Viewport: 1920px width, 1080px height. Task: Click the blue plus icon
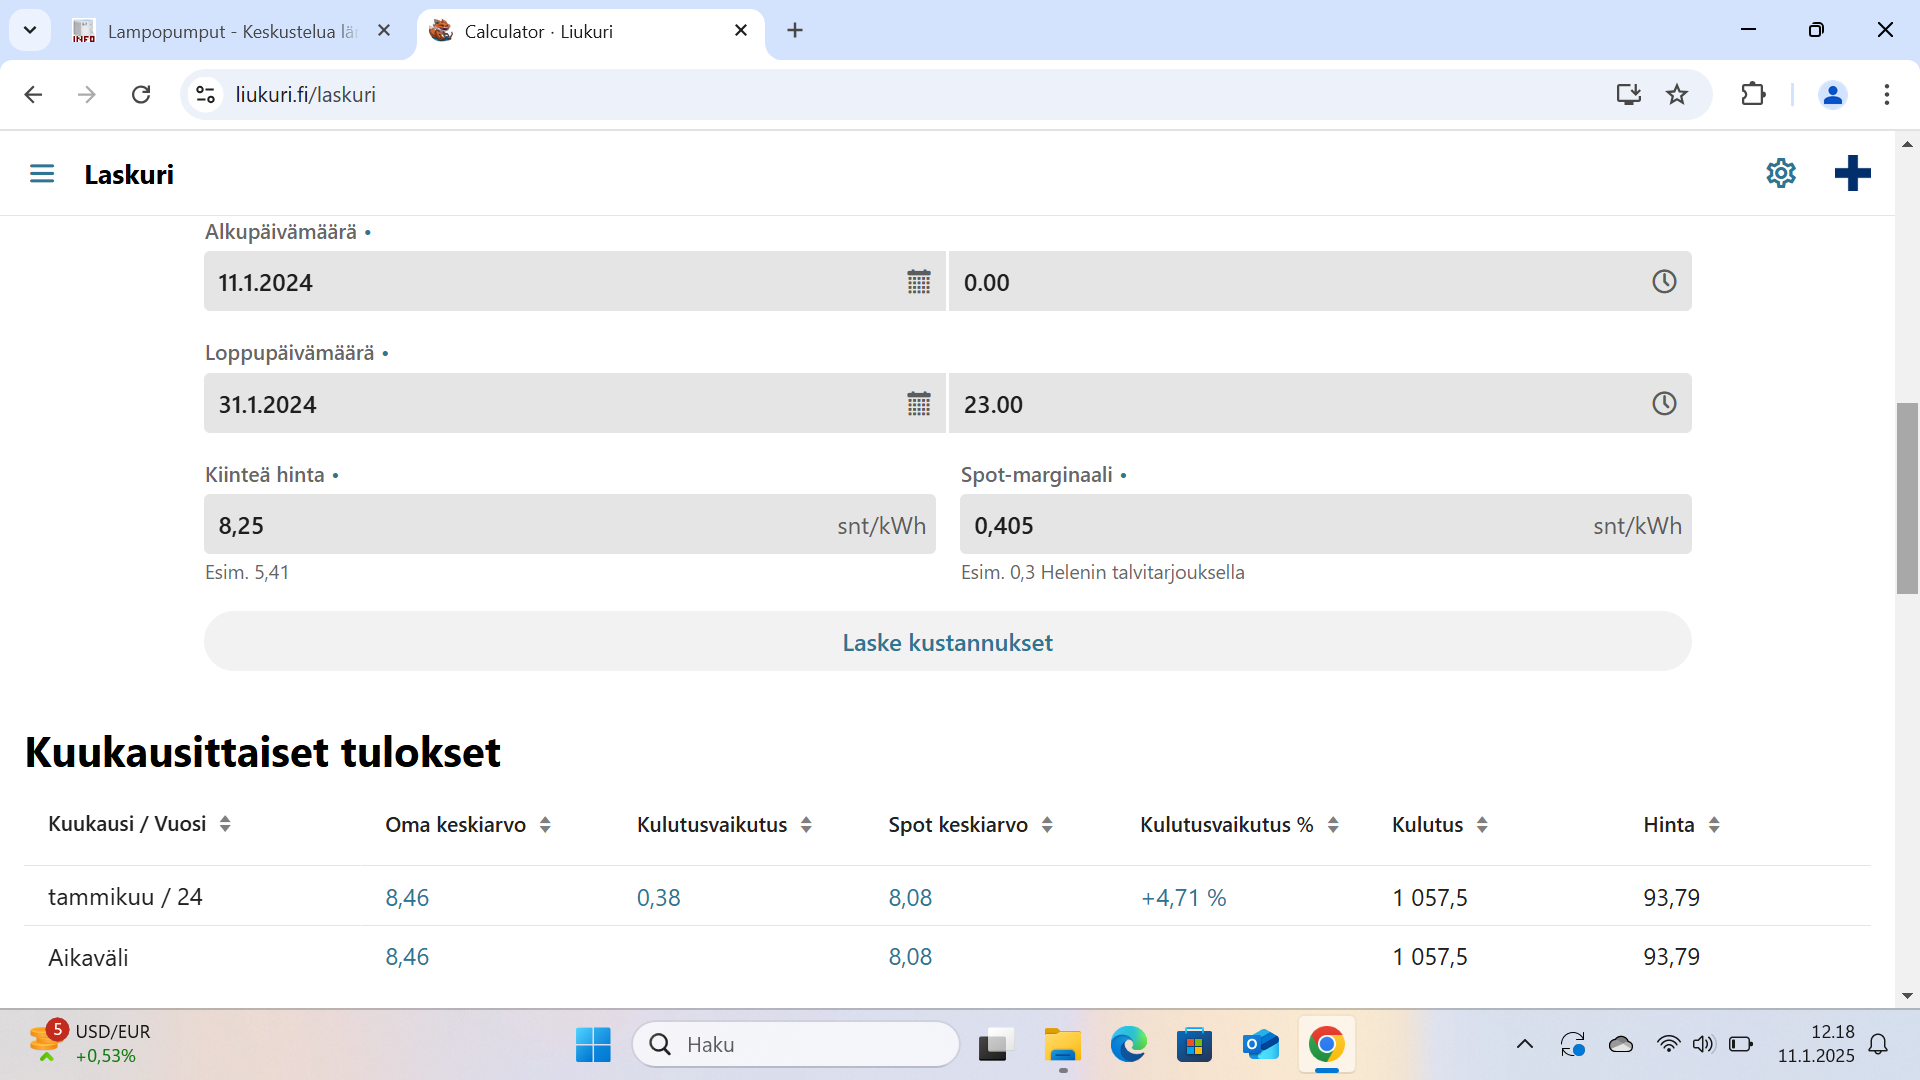(1852, 173)
